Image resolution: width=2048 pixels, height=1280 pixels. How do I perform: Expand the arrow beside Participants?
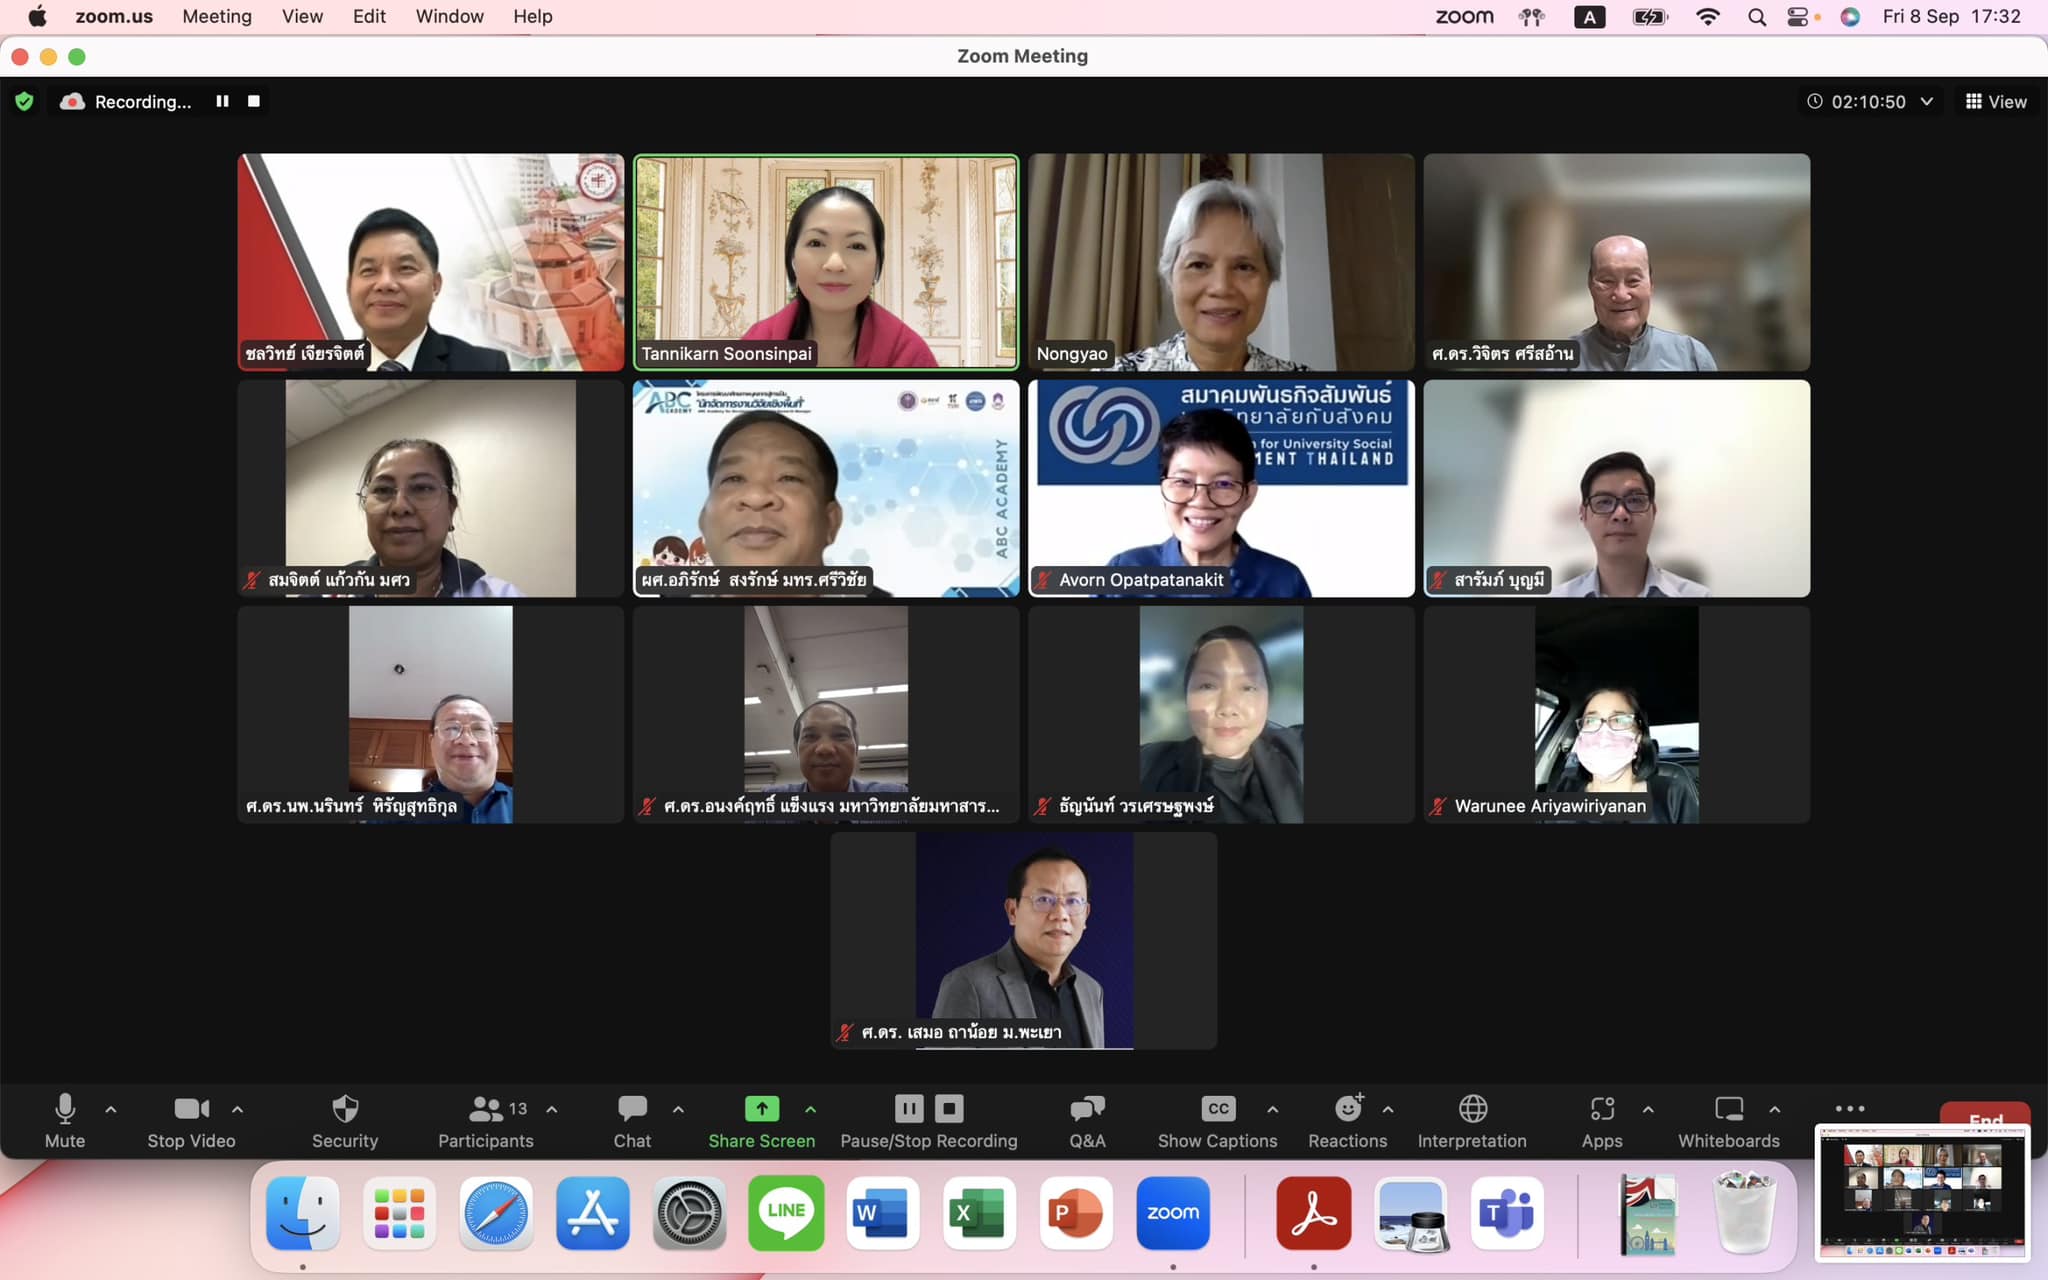pos(552,1109)
